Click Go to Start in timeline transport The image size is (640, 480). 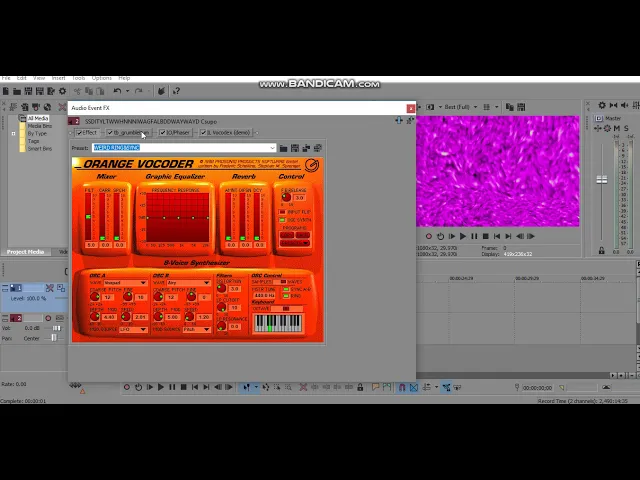pyautogui.click(x=195, y=387)
